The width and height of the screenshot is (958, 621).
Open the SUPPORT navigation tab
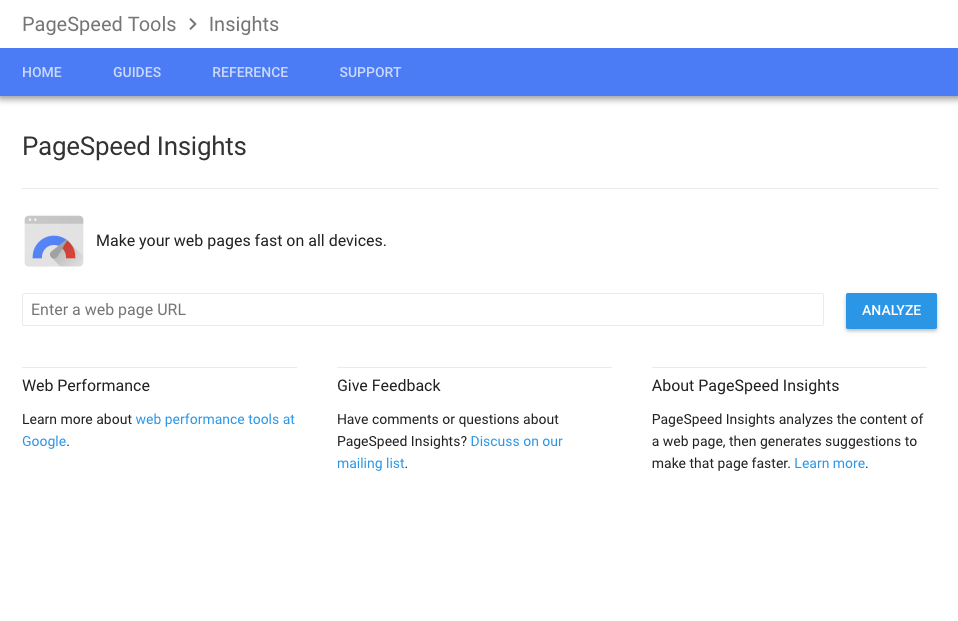370,72
